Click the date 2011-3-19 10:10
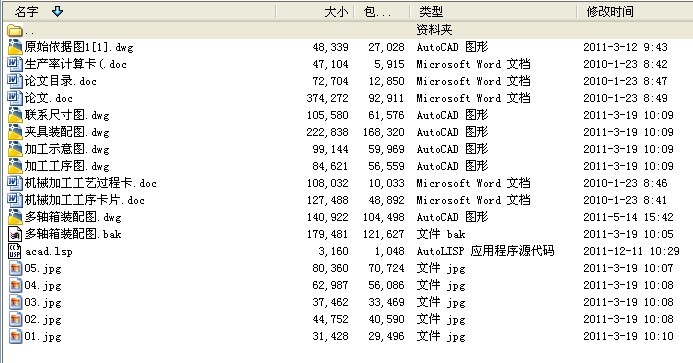The height and width of the screenshot is (363, 693). pos(628,336)
